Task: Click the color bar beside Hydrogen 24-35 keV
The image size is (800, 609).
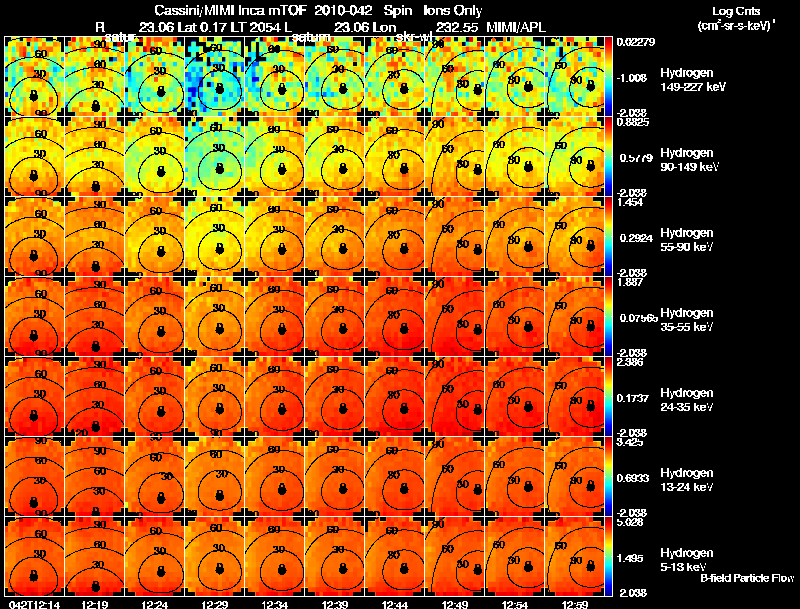Action: [608, 397]
